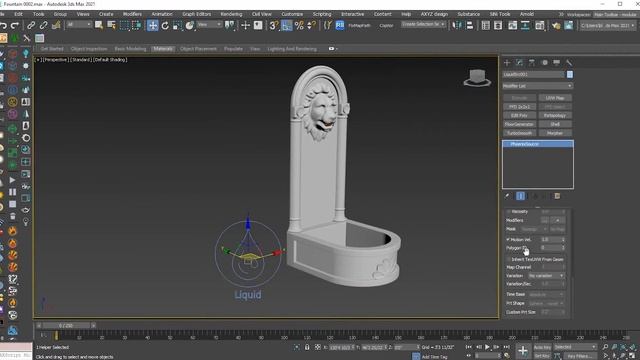Toggle the 3D Snaps icon

point(273,25)
